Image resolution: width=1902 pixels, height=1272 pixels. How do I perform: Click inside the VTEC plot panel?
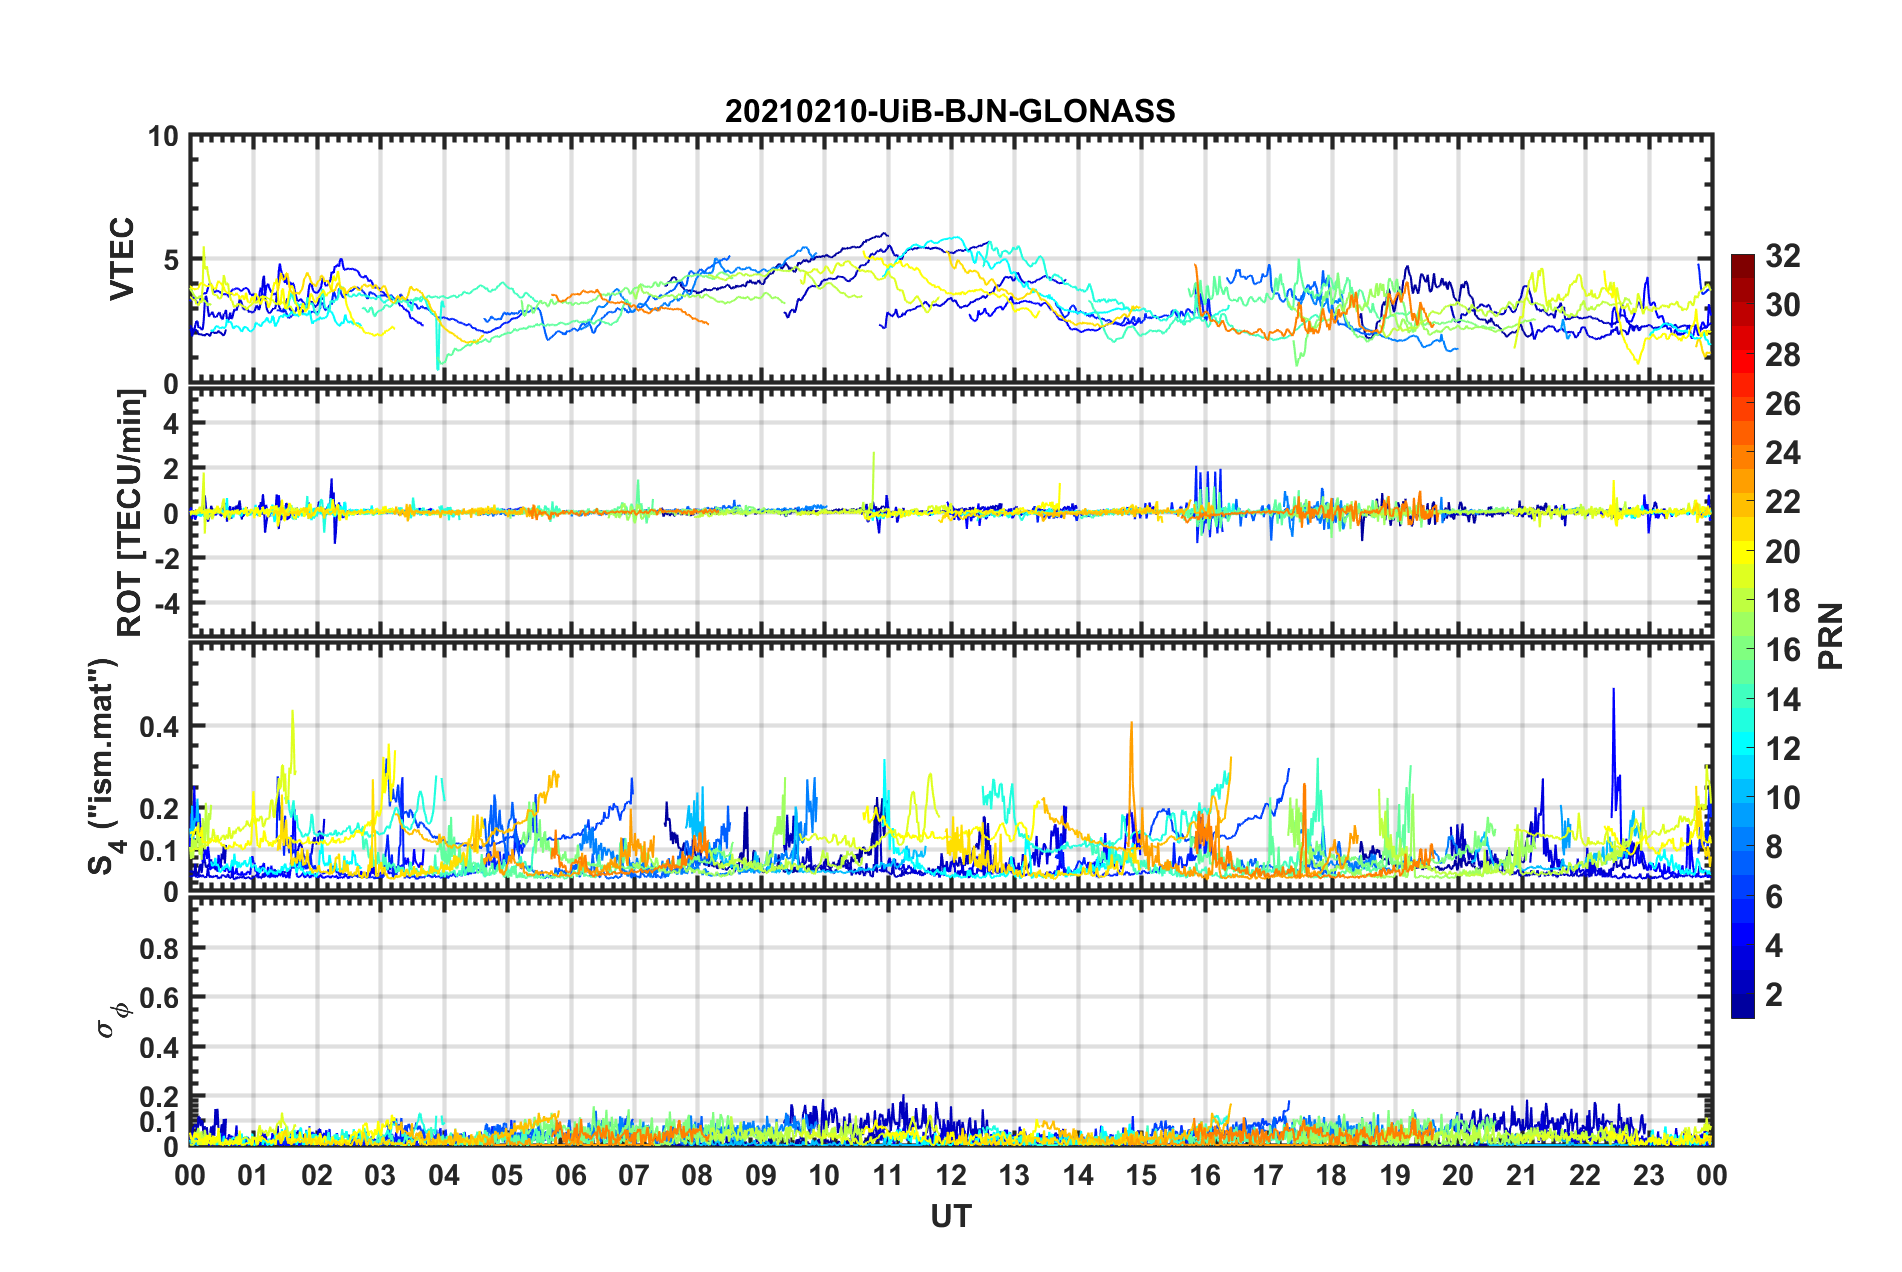[951, 259]
